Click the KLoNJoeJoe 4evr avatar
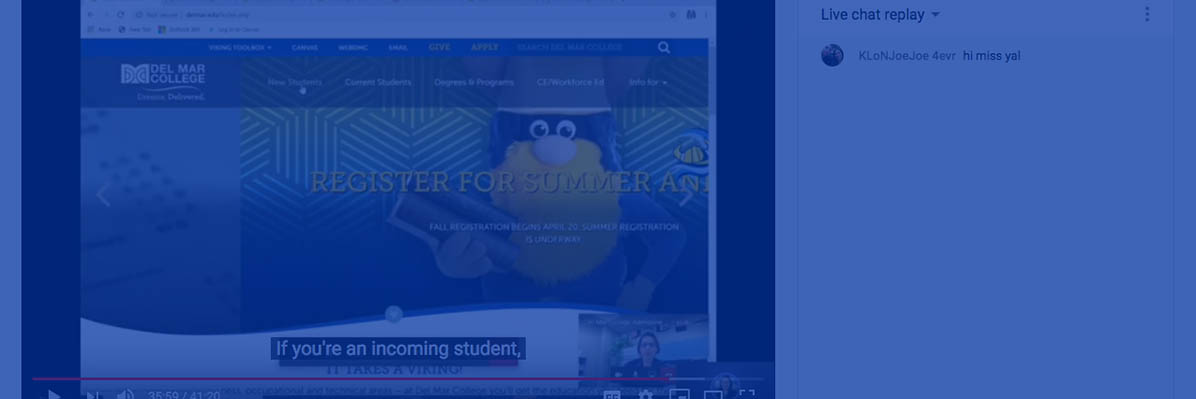The height and width of the screenshot is (399, 1196). (832, 56)
